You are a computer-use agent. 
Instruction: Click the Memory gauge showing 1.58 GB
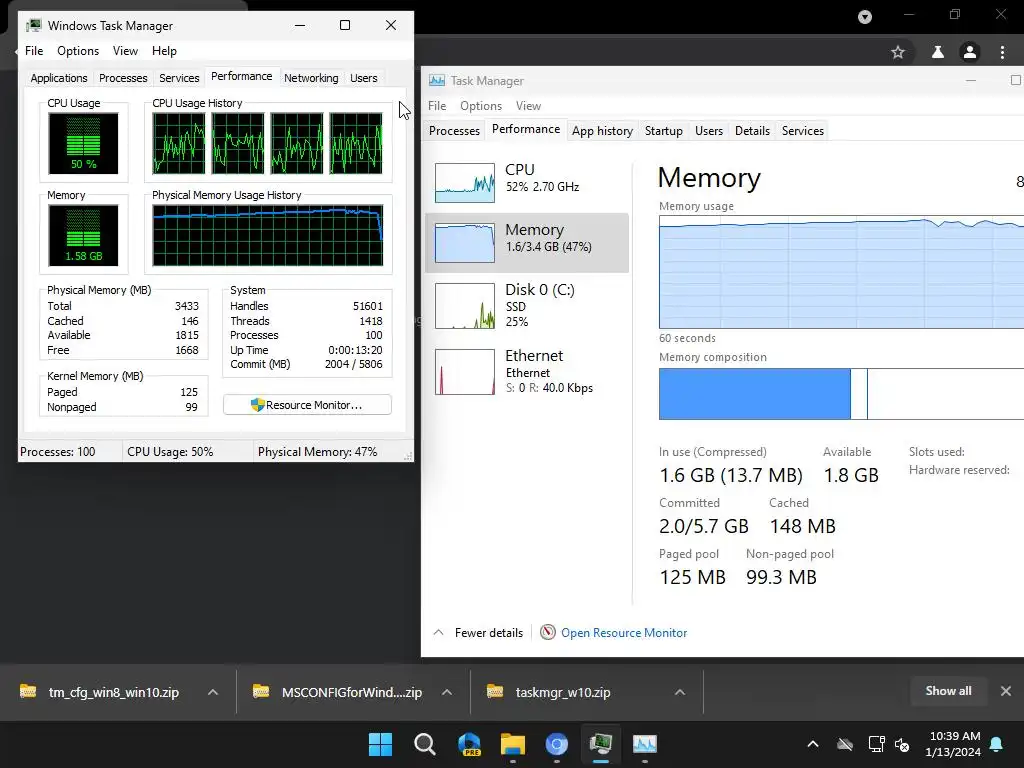(x=83, y=235)
